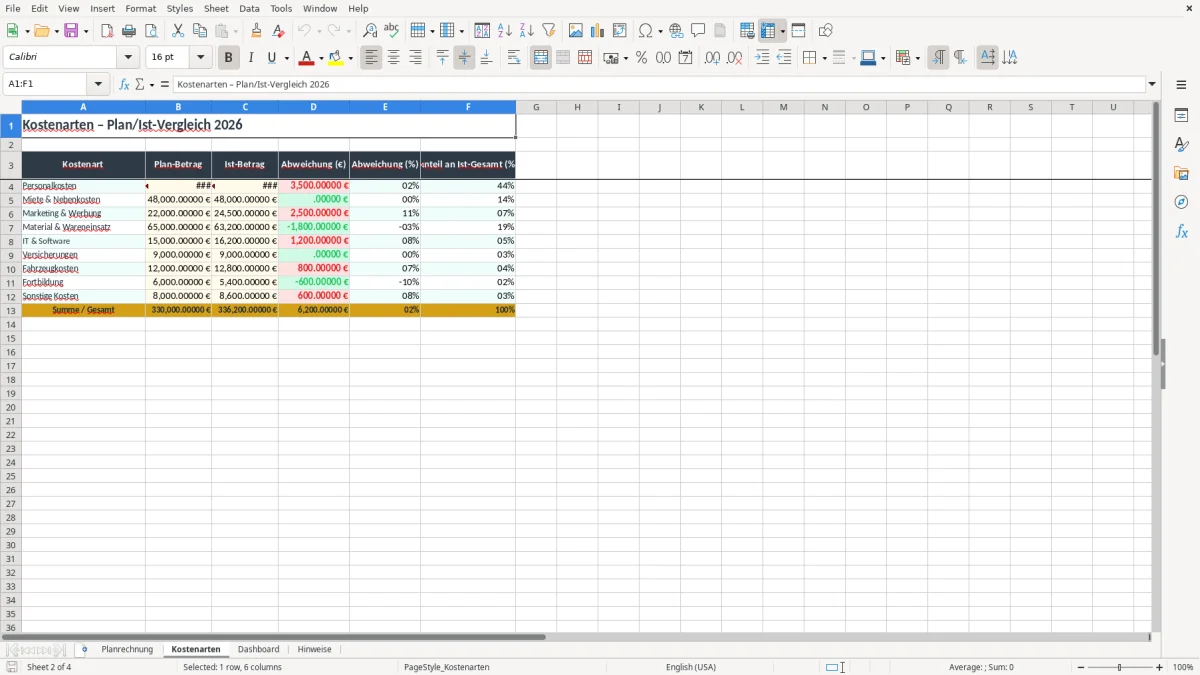Run the Spelling check
The width and height of the screenshot is (1200, 675).
point(392,31)
